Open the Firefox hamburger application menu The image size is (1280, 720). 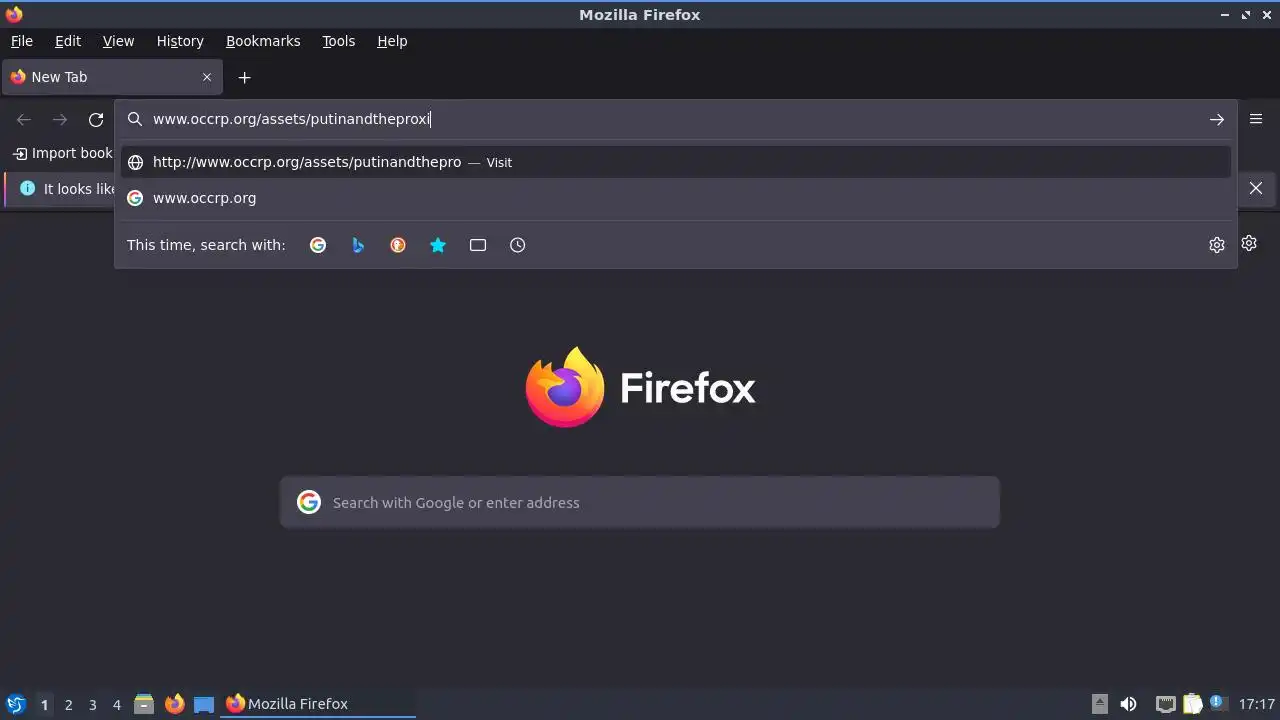[1256, 119]
